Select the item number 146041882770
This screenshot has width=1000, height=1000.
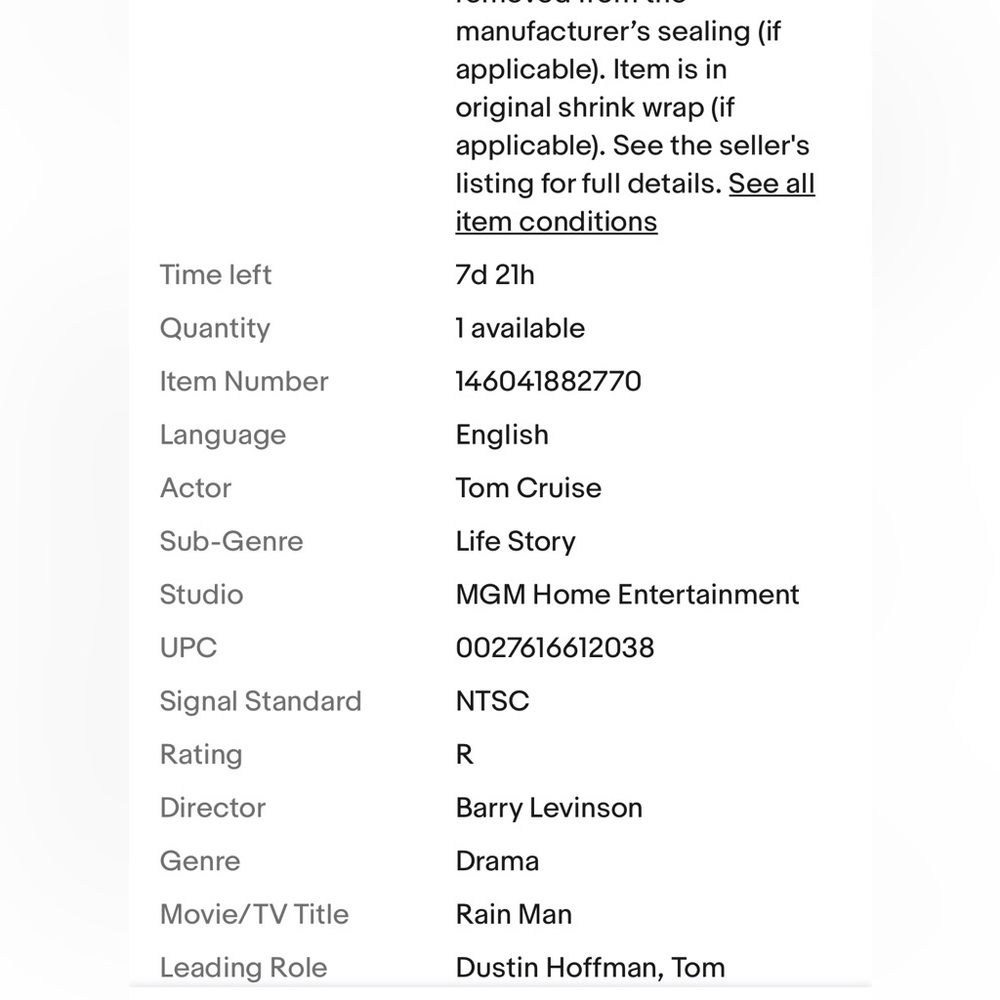[548, 381]
